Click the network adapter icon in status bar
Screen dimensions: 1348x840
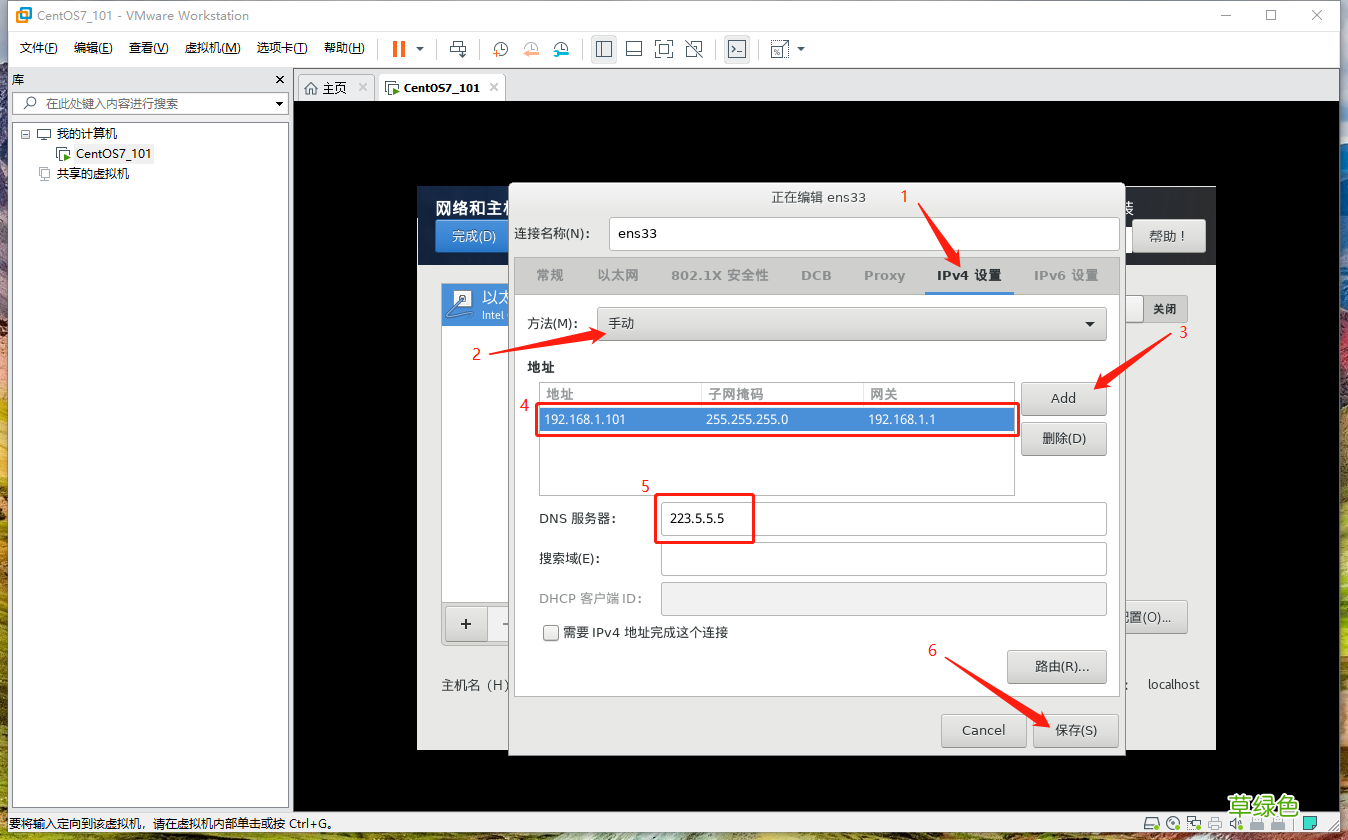click(x=1194, y=823)
